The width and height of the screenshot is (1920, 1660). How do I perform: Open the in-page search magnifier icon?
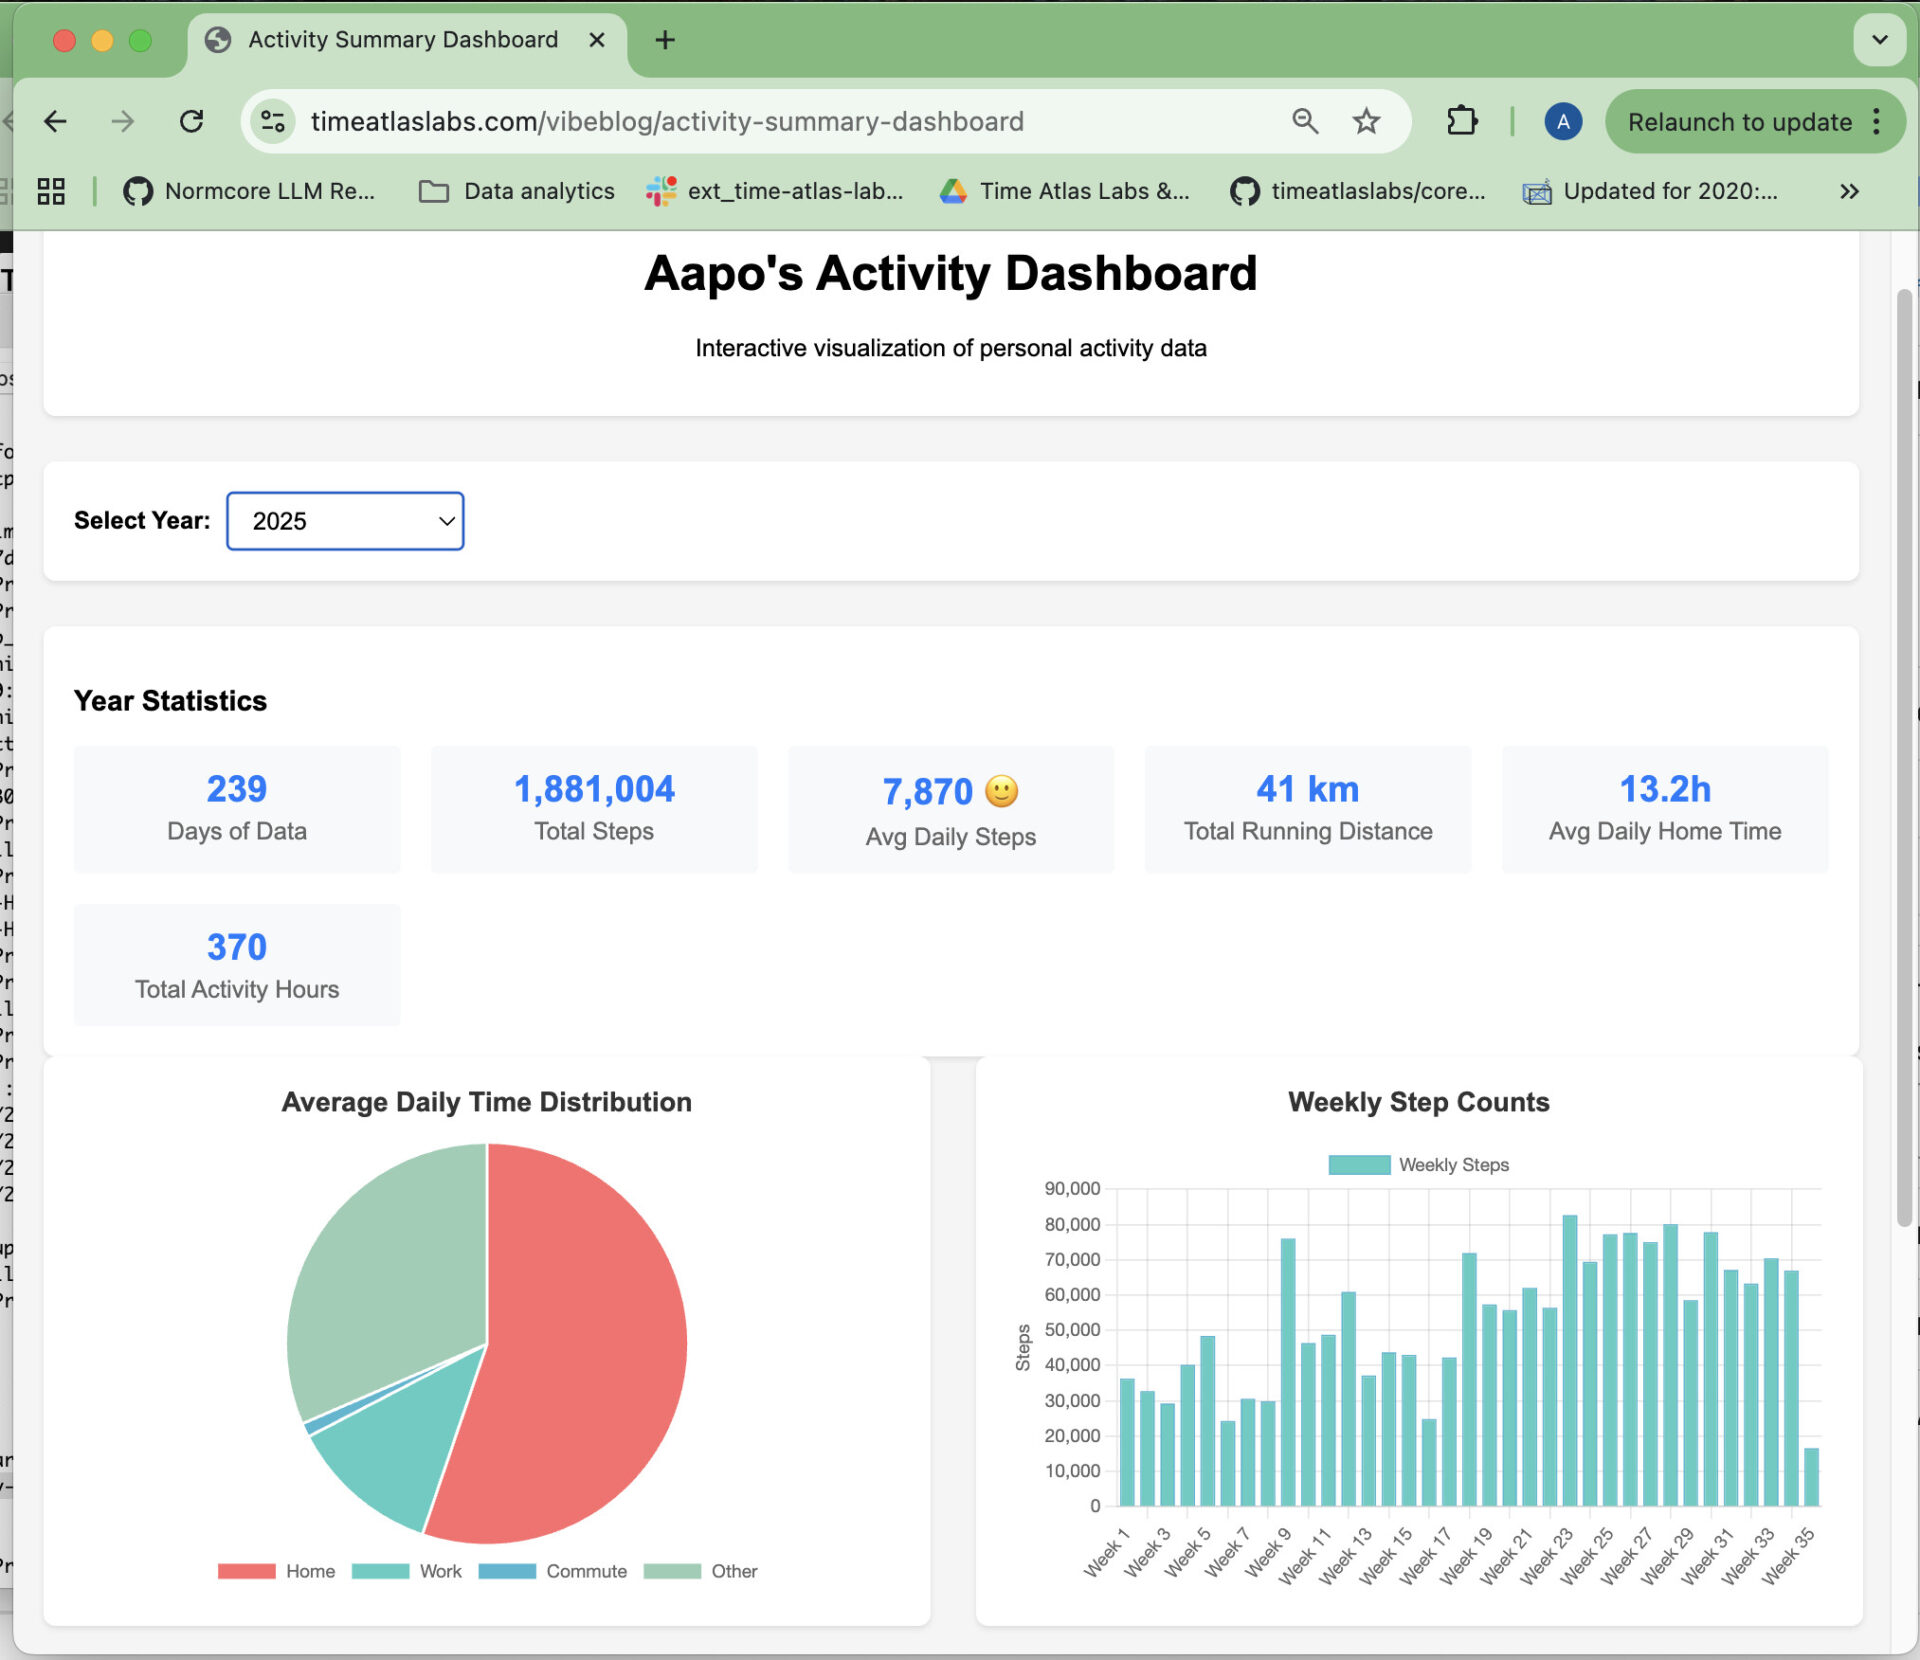click(1304, 121)
